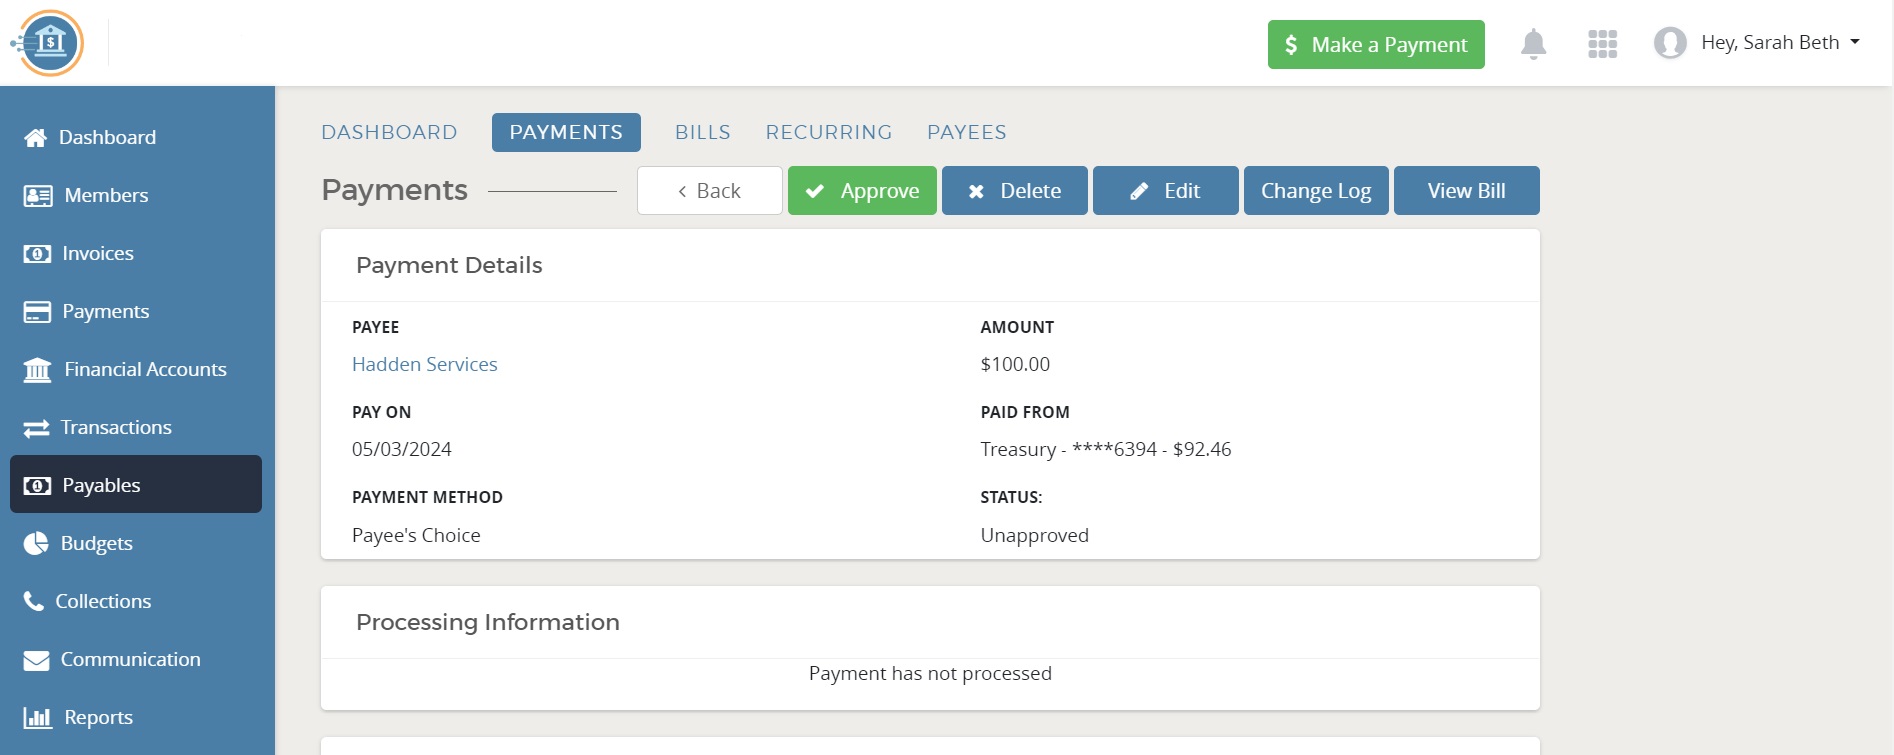Click the Budgets pie chart icon
Screen dimensions: 1894x755
tap(36, 543)
